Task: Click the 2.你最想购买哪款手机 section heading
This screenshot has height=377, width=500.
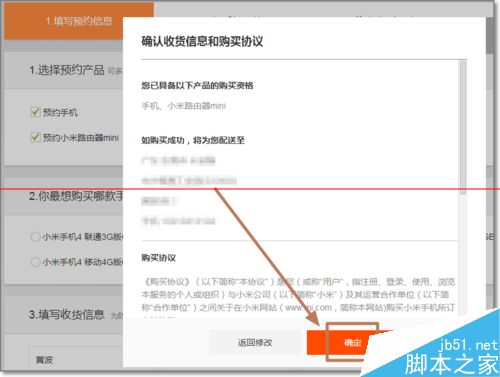Action: click(x=76, y=196)
